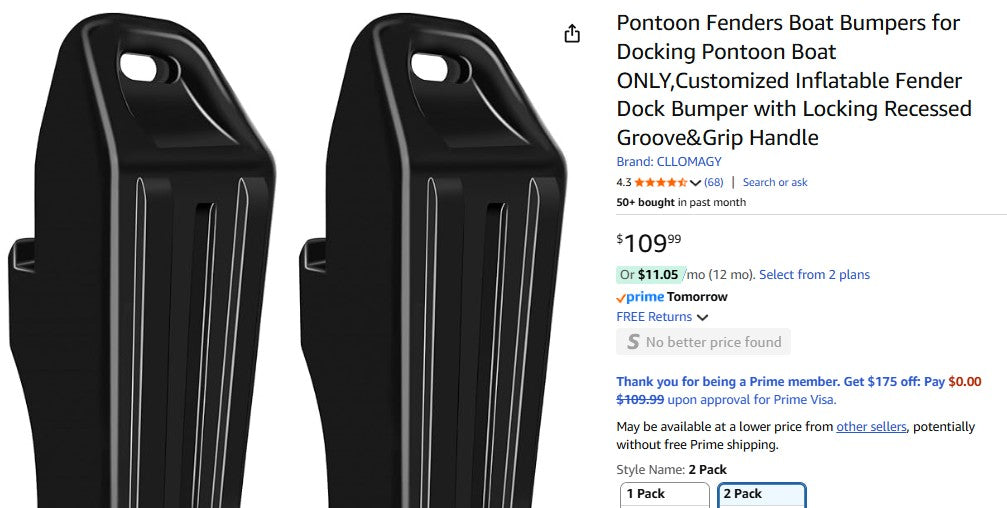This screenshot has height=508, width=1007.
Task: Click Select from 2 plans link
Action: [x=814, y=274]
